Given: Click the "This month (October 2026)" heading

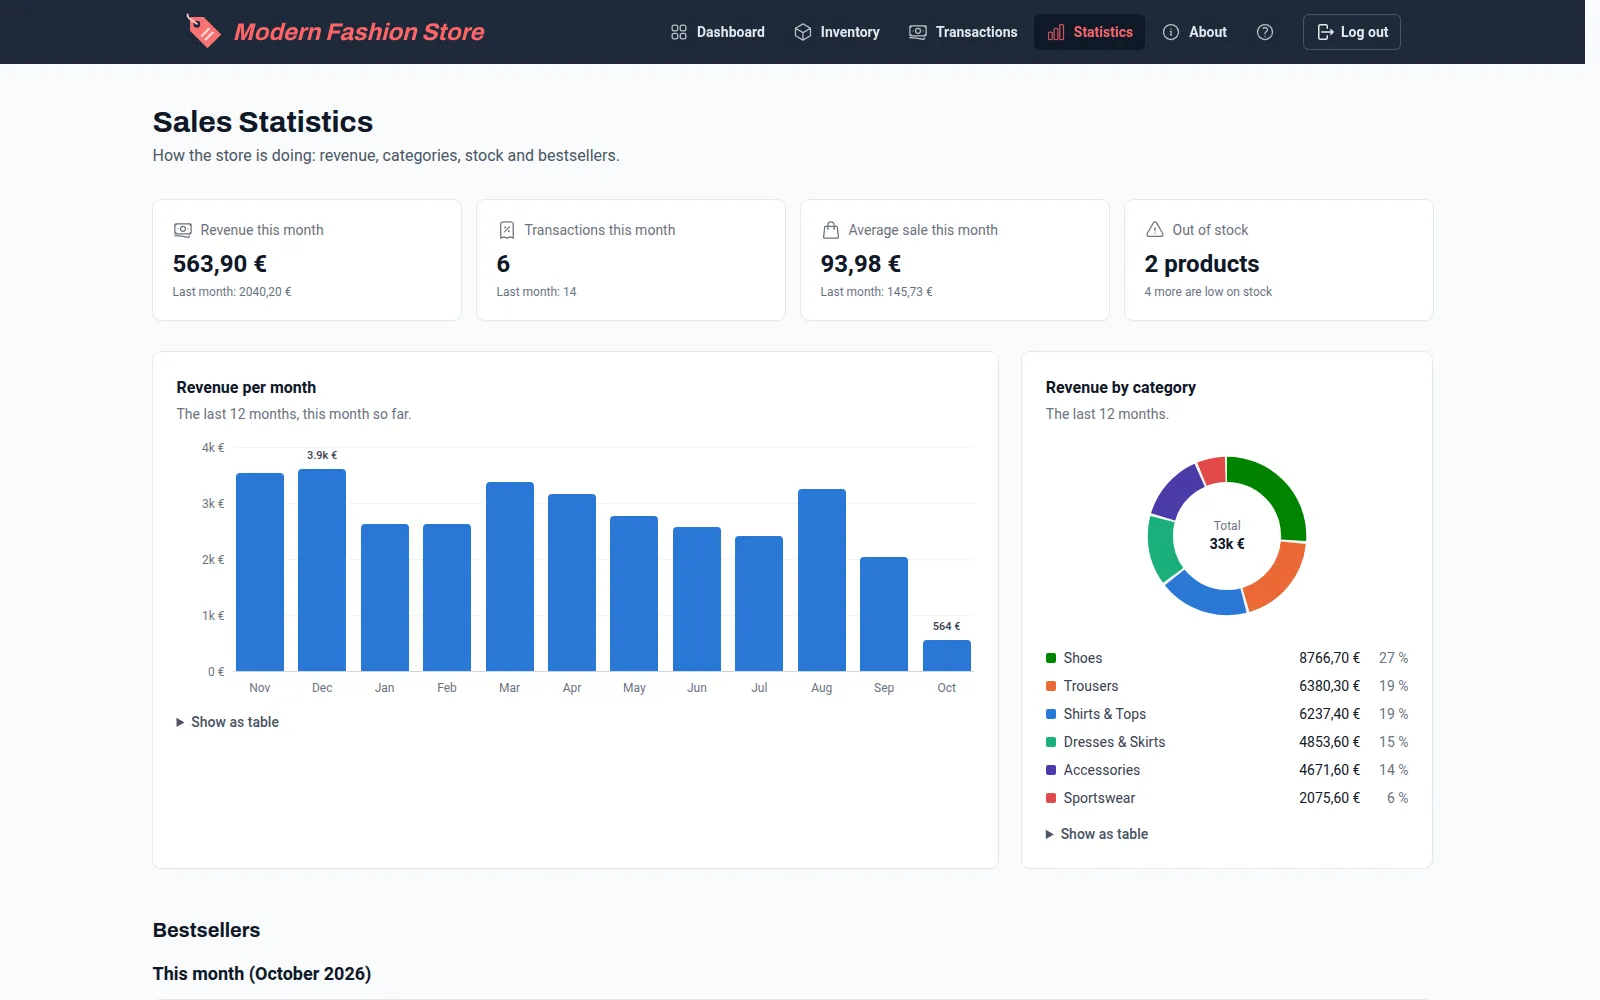Looking at the screenshot, I should 262,974.
